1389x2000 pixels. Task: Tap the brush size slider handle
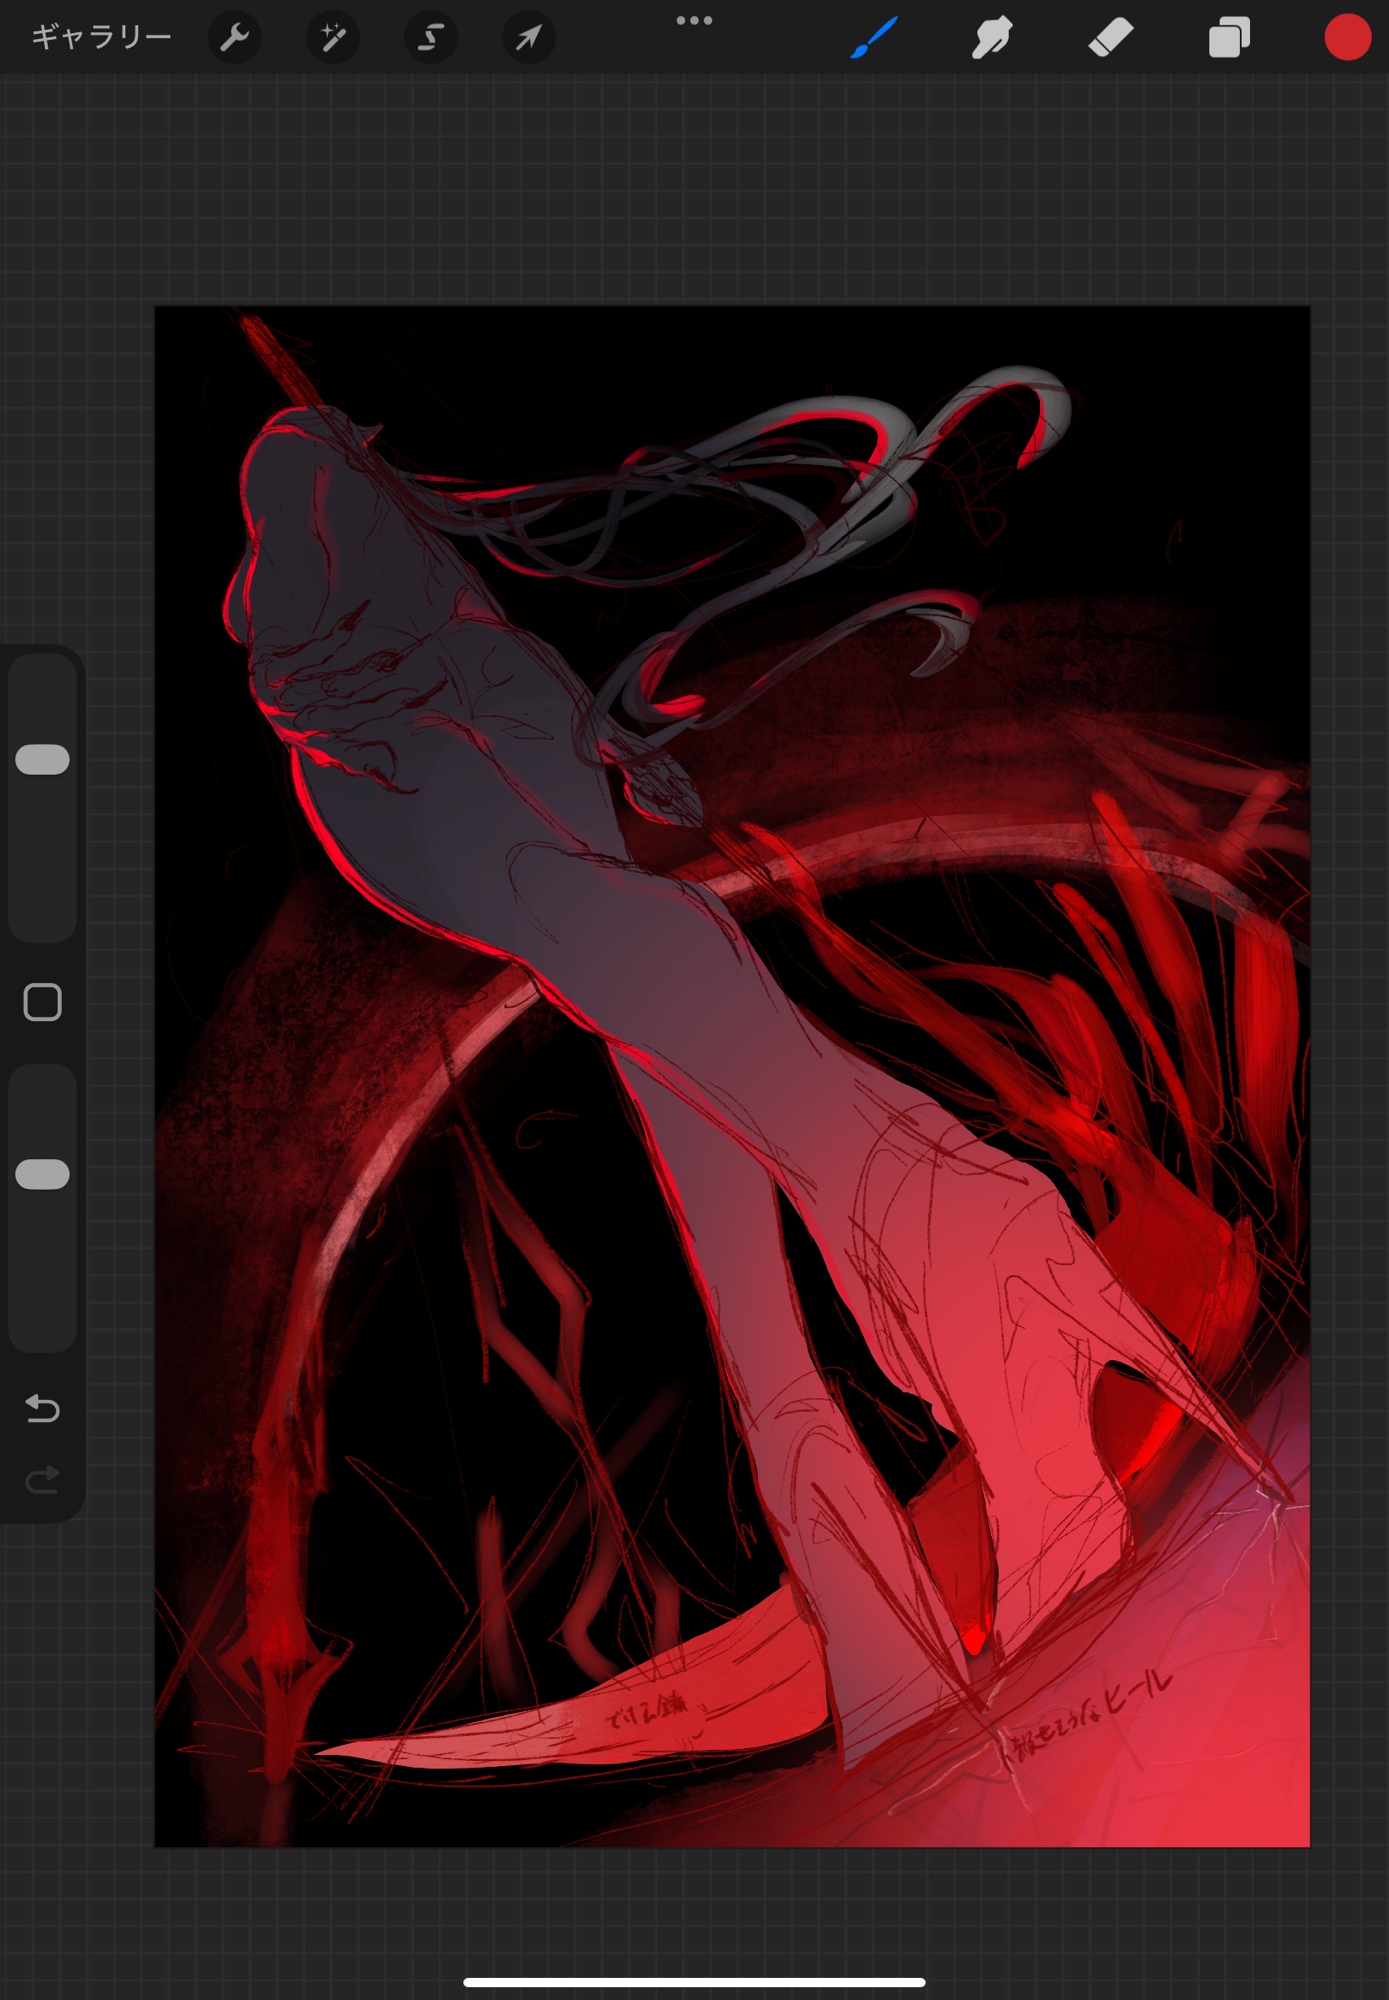point(43,760)
